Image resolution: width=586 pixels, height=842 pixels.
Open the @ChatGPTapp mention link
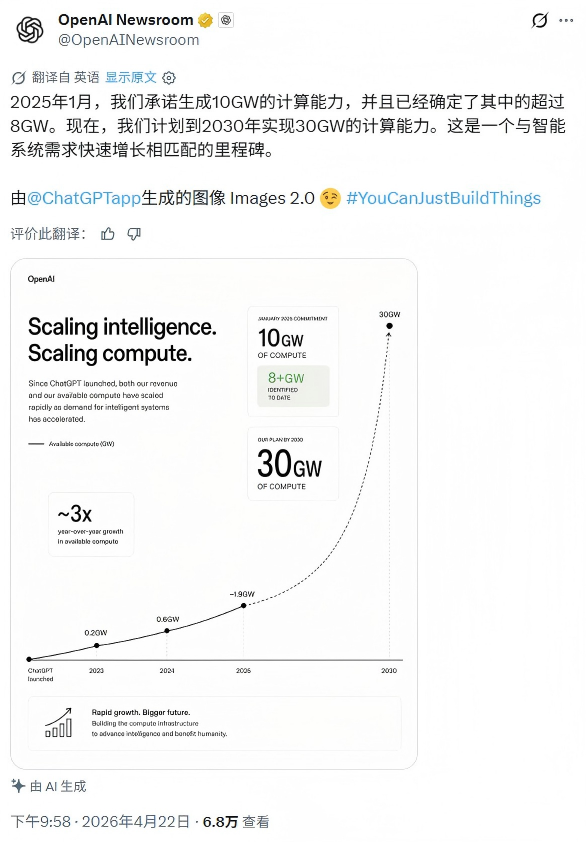84,198
